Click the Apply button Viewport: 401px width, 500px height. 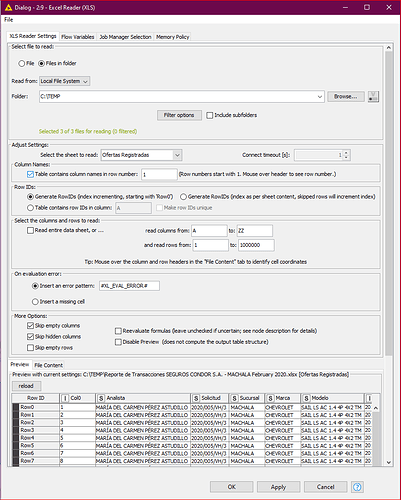[278, 487]
